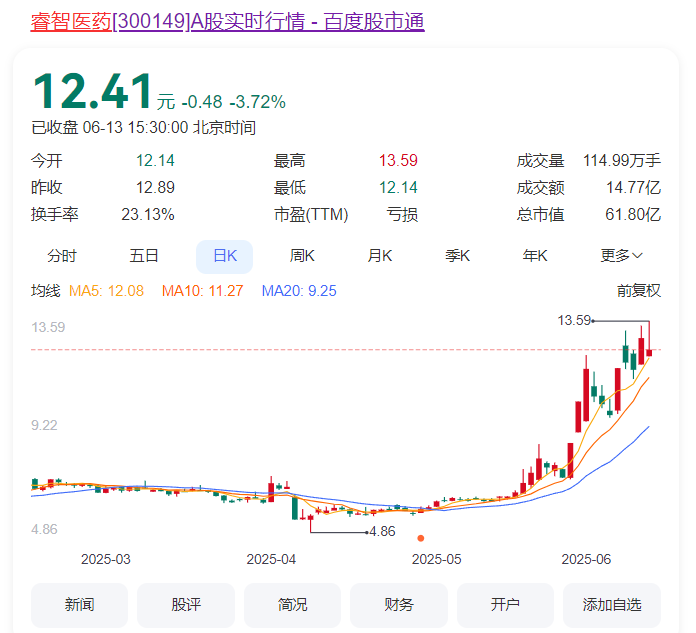Expand the 更多 chart options dropdown
This screenshot has height=633, width=696.
(x=621, y=256)
